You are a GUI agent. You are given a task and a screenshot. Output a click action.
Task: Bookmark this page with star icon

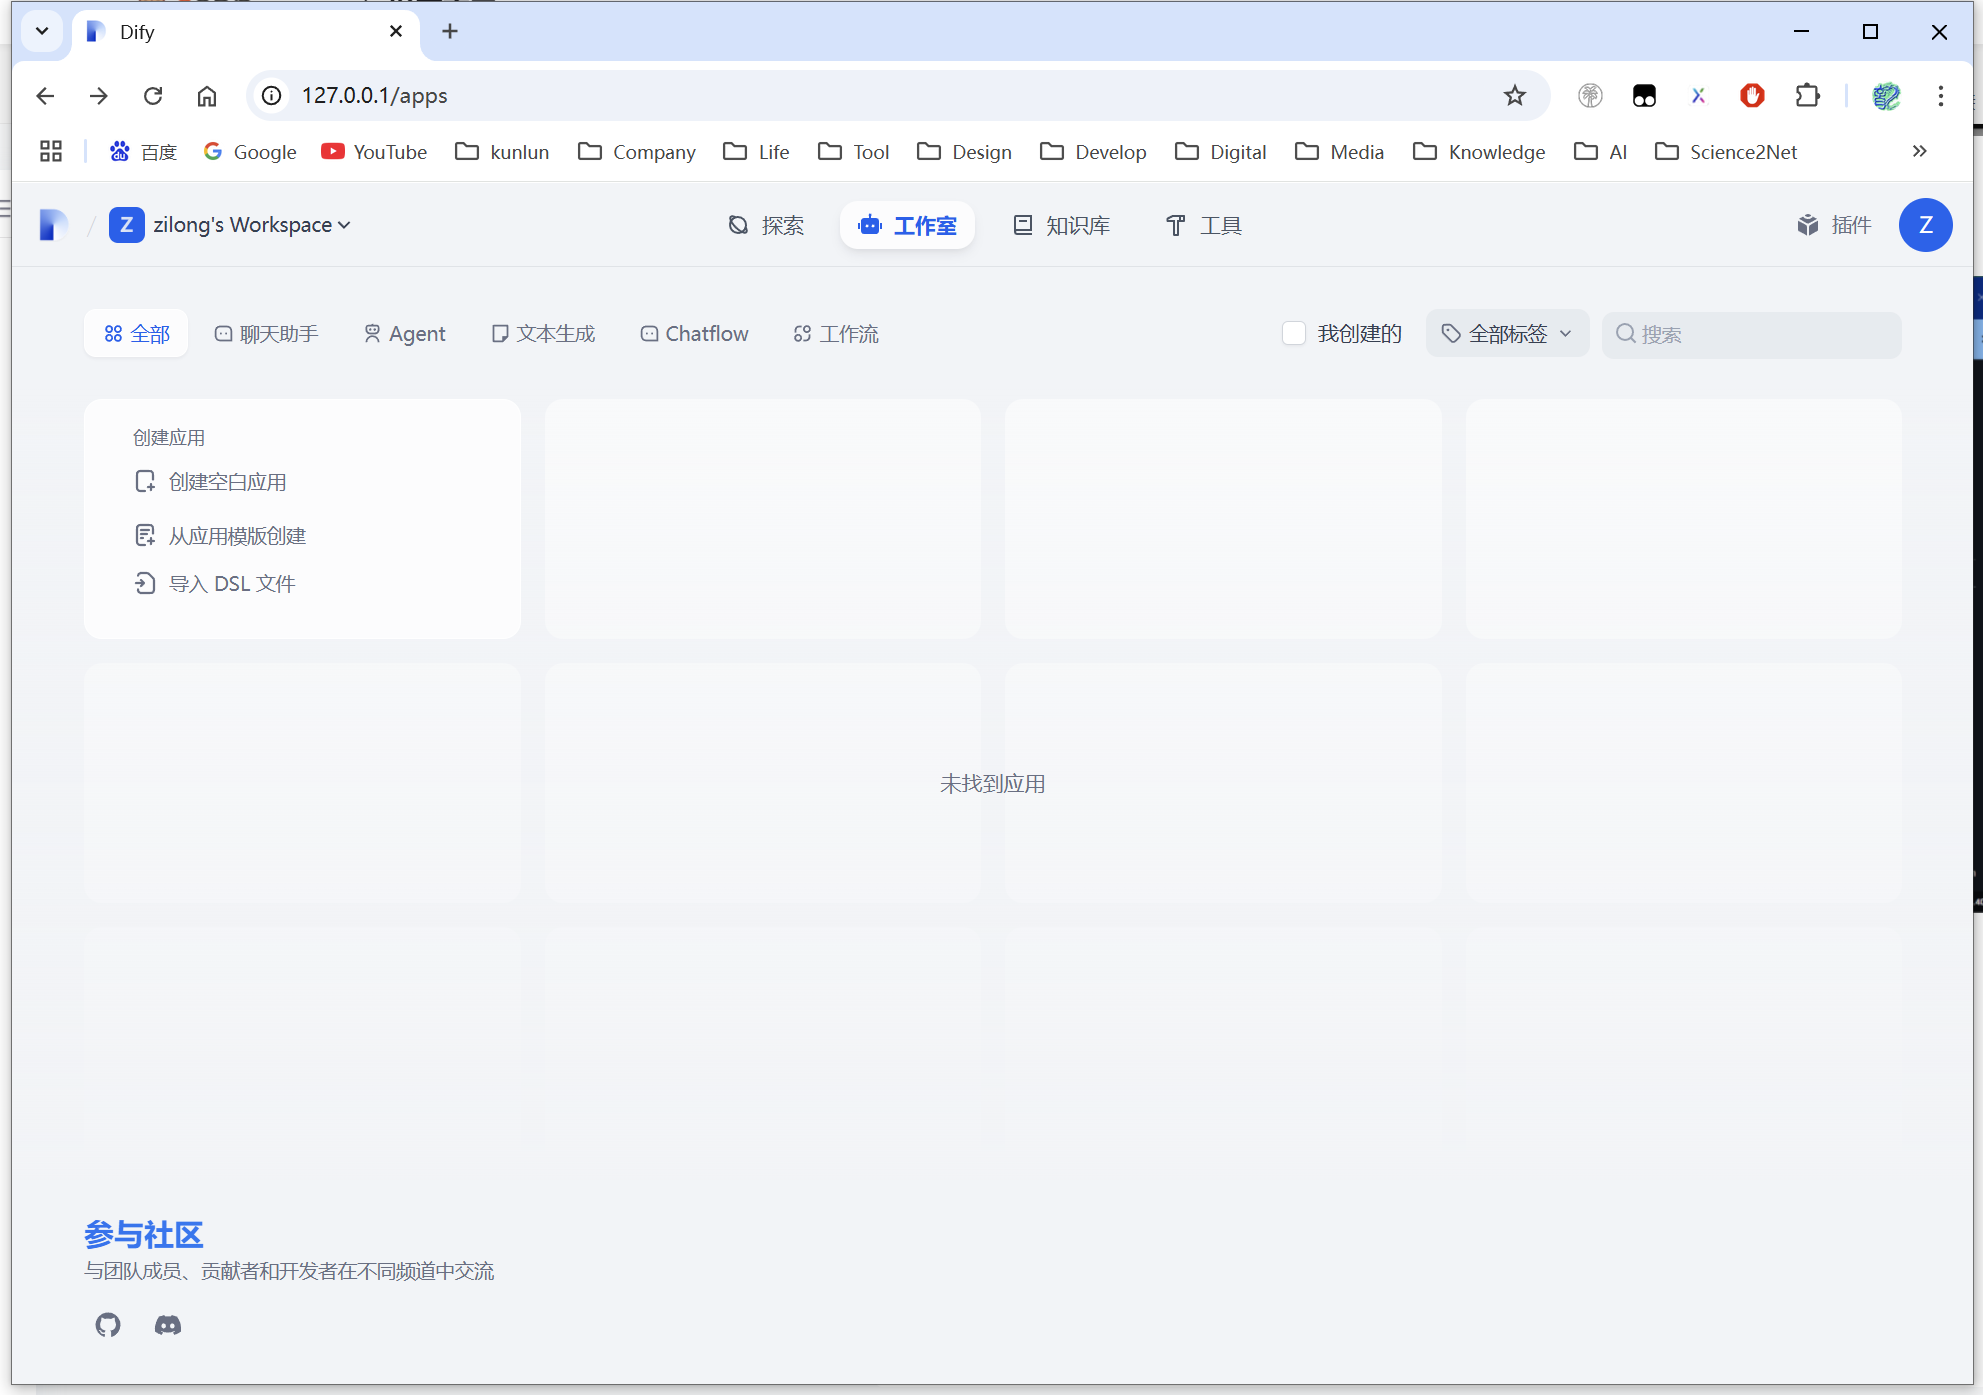tap(1514, 96)
